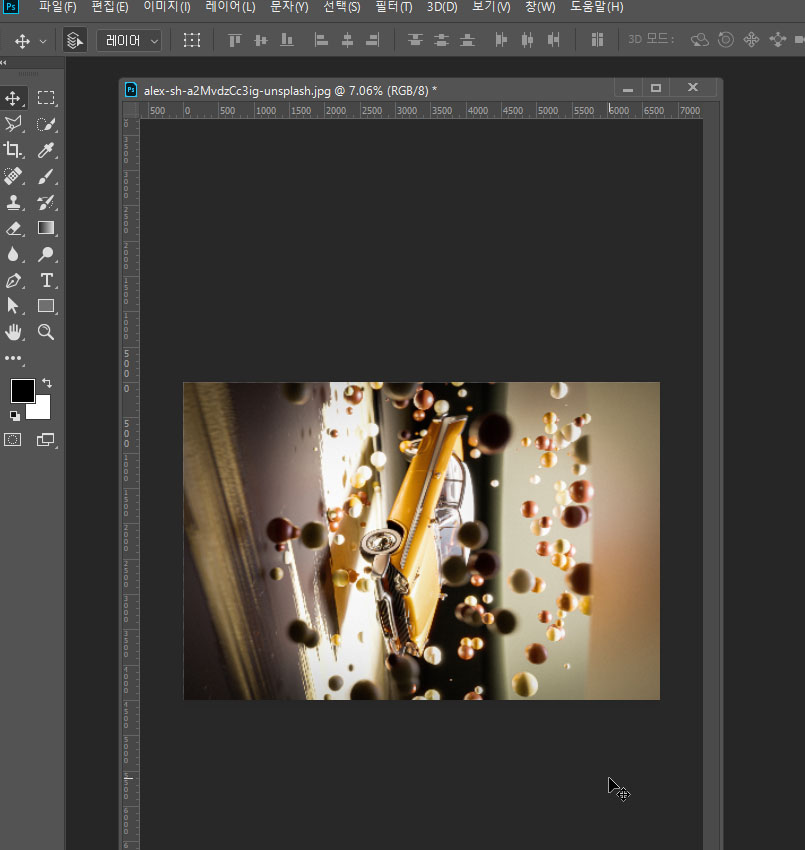
Task: Select the Pen tool
Action: coord(13,280)
